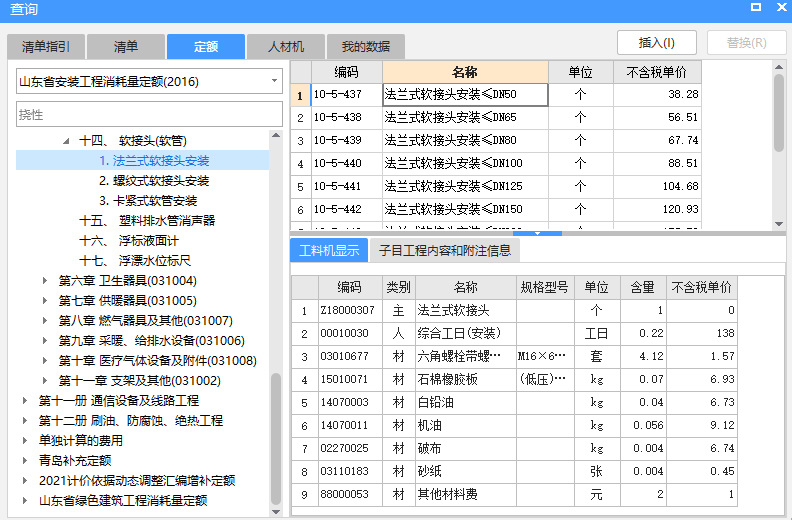This screenshot has width=792, height=520.
Task: Select 十七、浮漂水位标尺 tree item
Action: [135, 261]
